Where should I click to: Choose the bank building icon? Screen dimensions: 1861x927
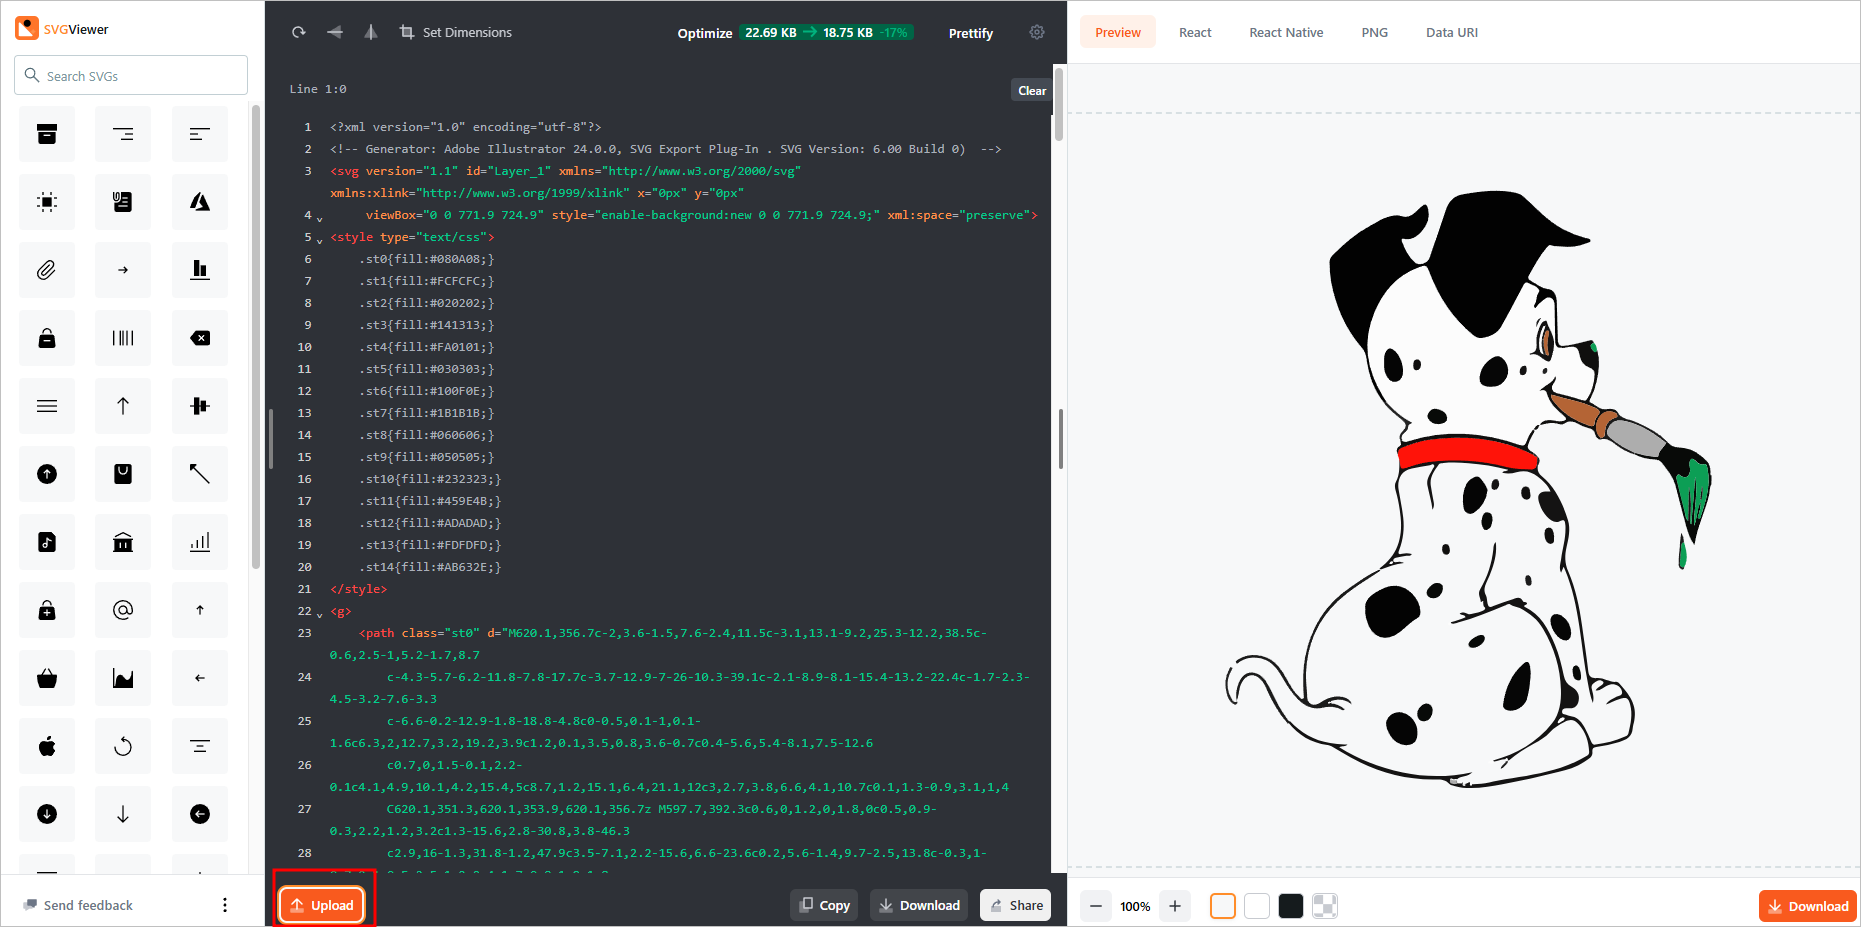[x=123, y=542]
